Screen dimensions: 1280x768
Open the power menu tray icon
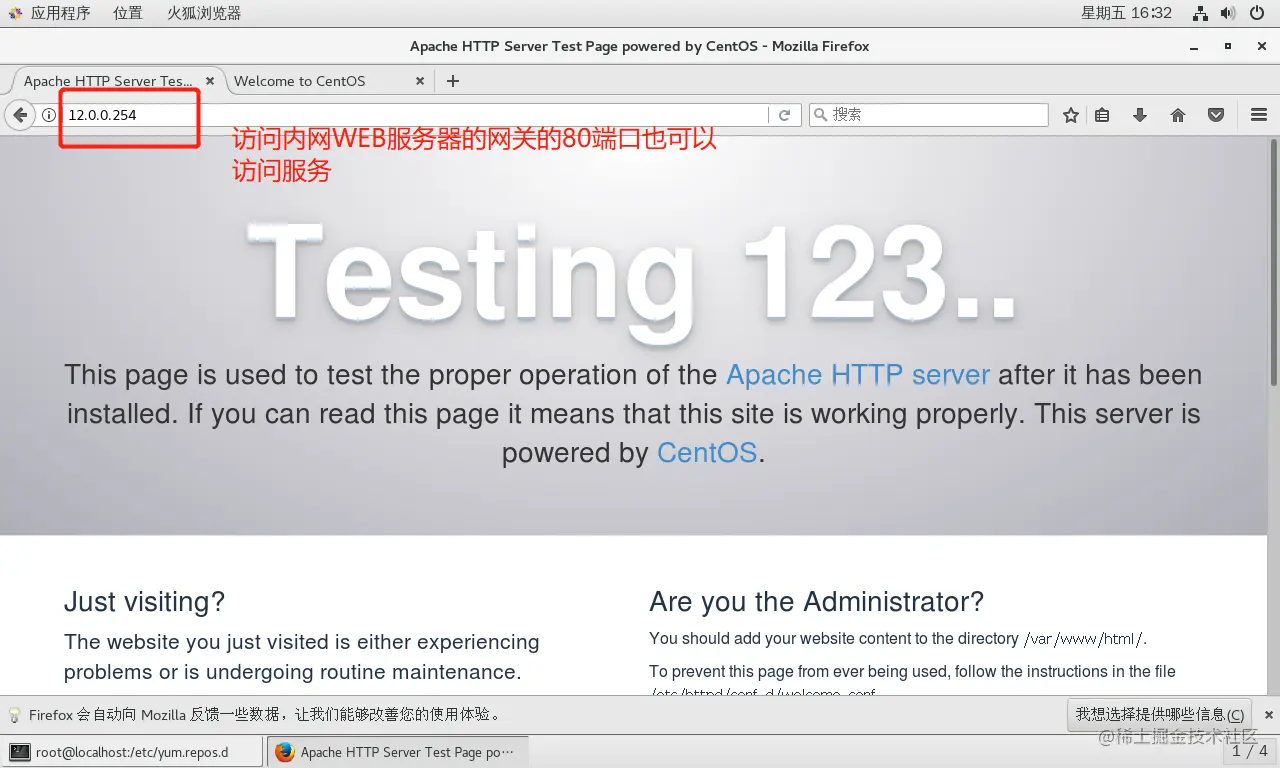[1258, 13]
